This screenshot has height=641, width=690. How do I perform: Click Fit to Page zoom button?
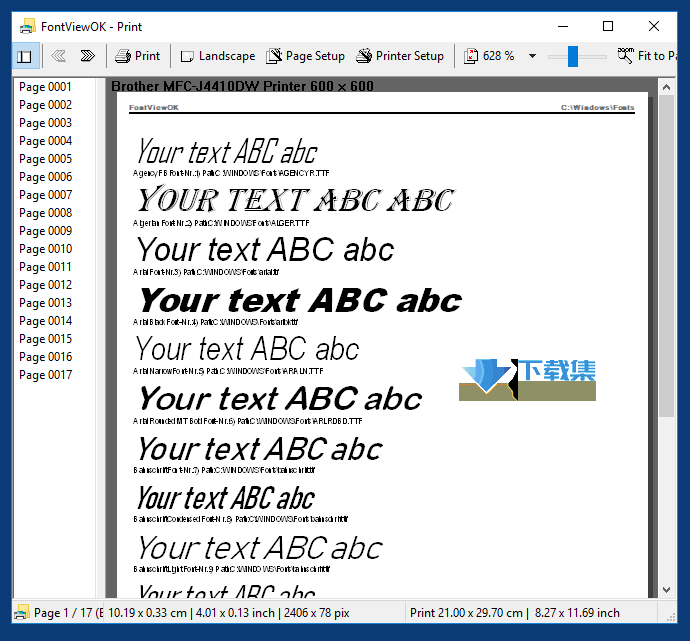646,56
